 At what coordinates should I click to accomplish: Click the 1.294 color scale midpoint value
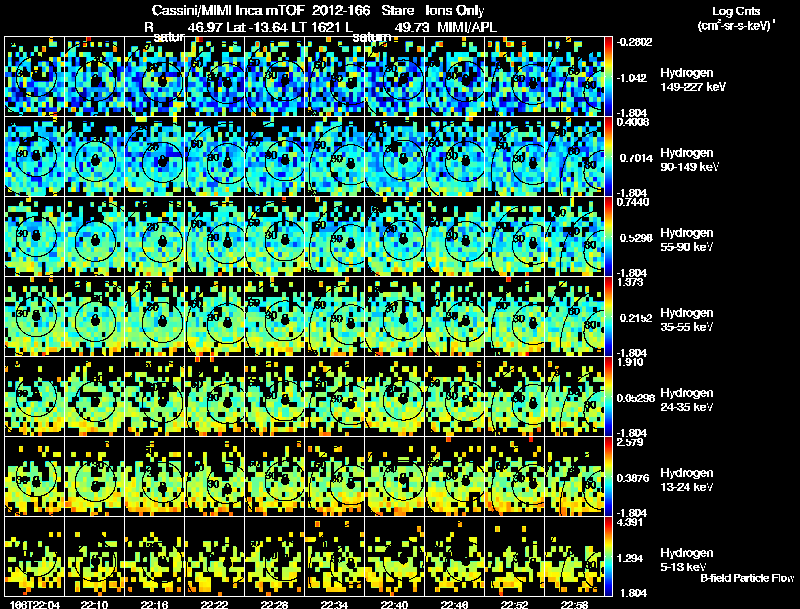point(631,558)
